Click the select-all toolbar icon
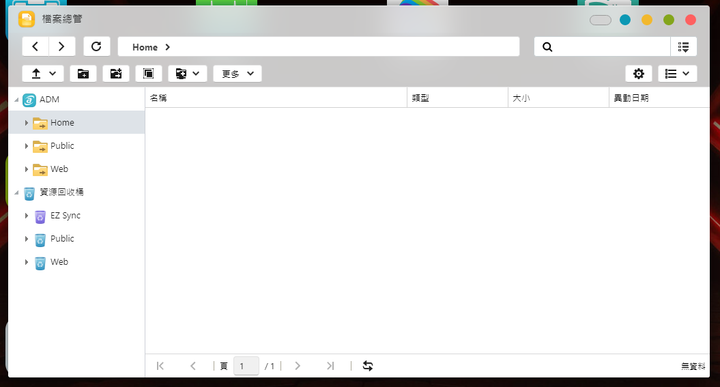Viewport: 720px width, 387px height. [148, 73]
